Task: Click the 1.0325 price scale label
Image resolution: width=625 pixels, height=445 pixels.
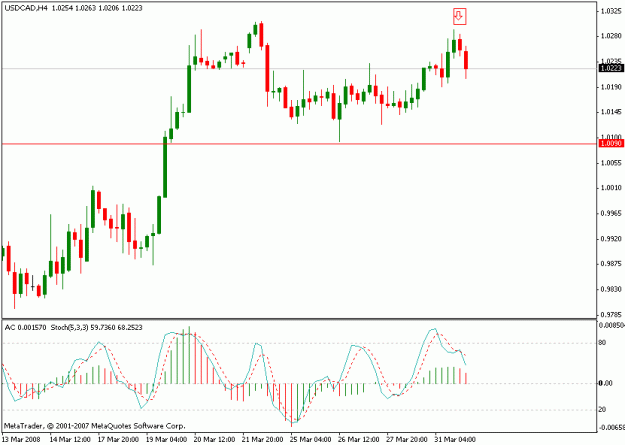Action: 611,11
